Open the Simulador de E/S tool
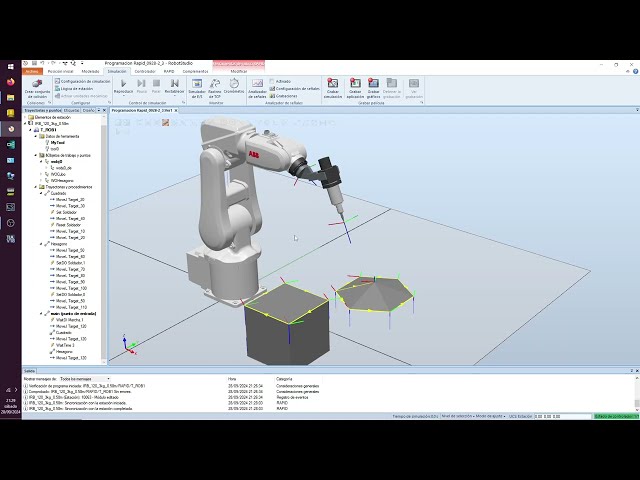 pyautogui.click(x=197, y=88)
